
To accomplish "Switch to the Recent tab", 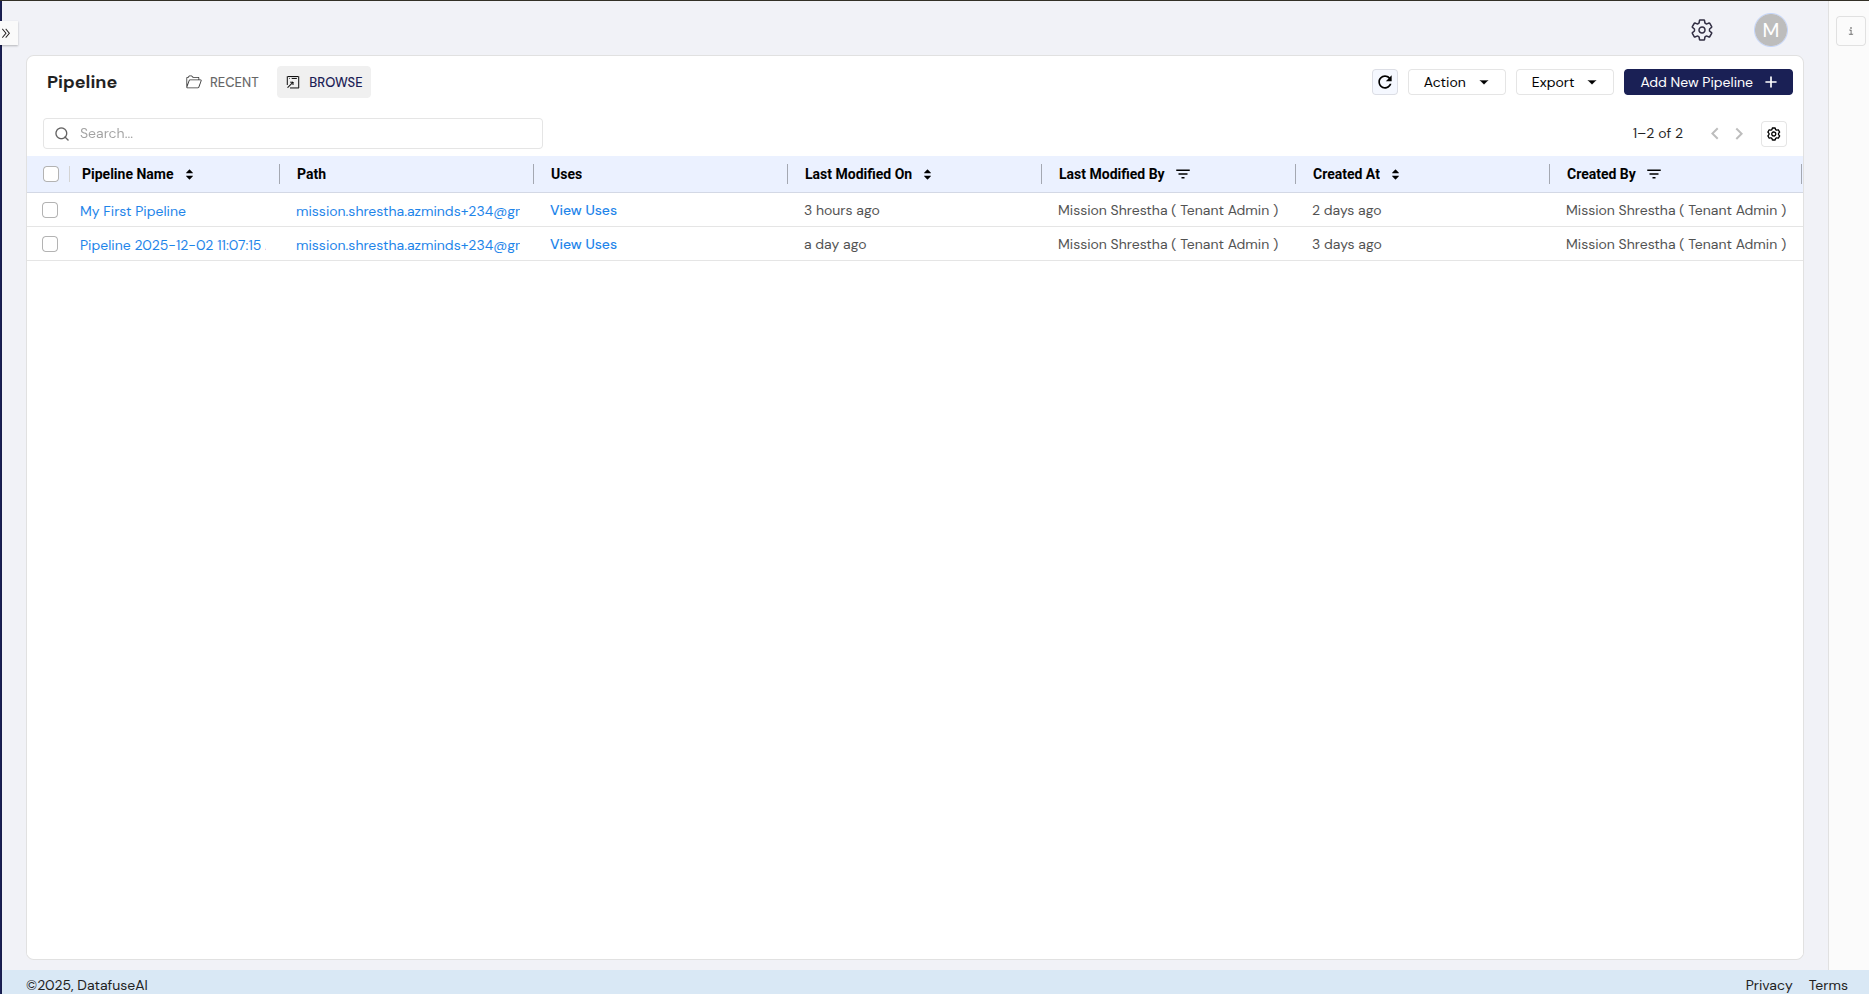I will (x=222, y=82).
